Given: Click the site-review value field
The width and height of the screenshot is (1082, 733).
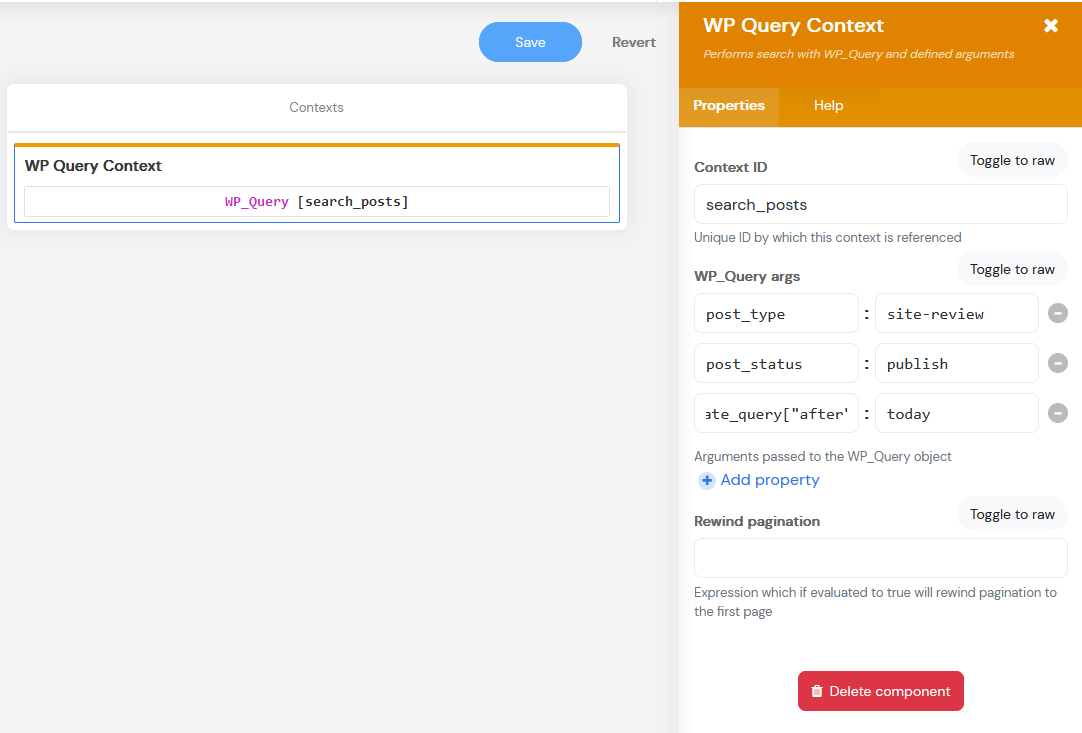Looking at the screenshot, I should pyautogui.click(x=956, y=314).
